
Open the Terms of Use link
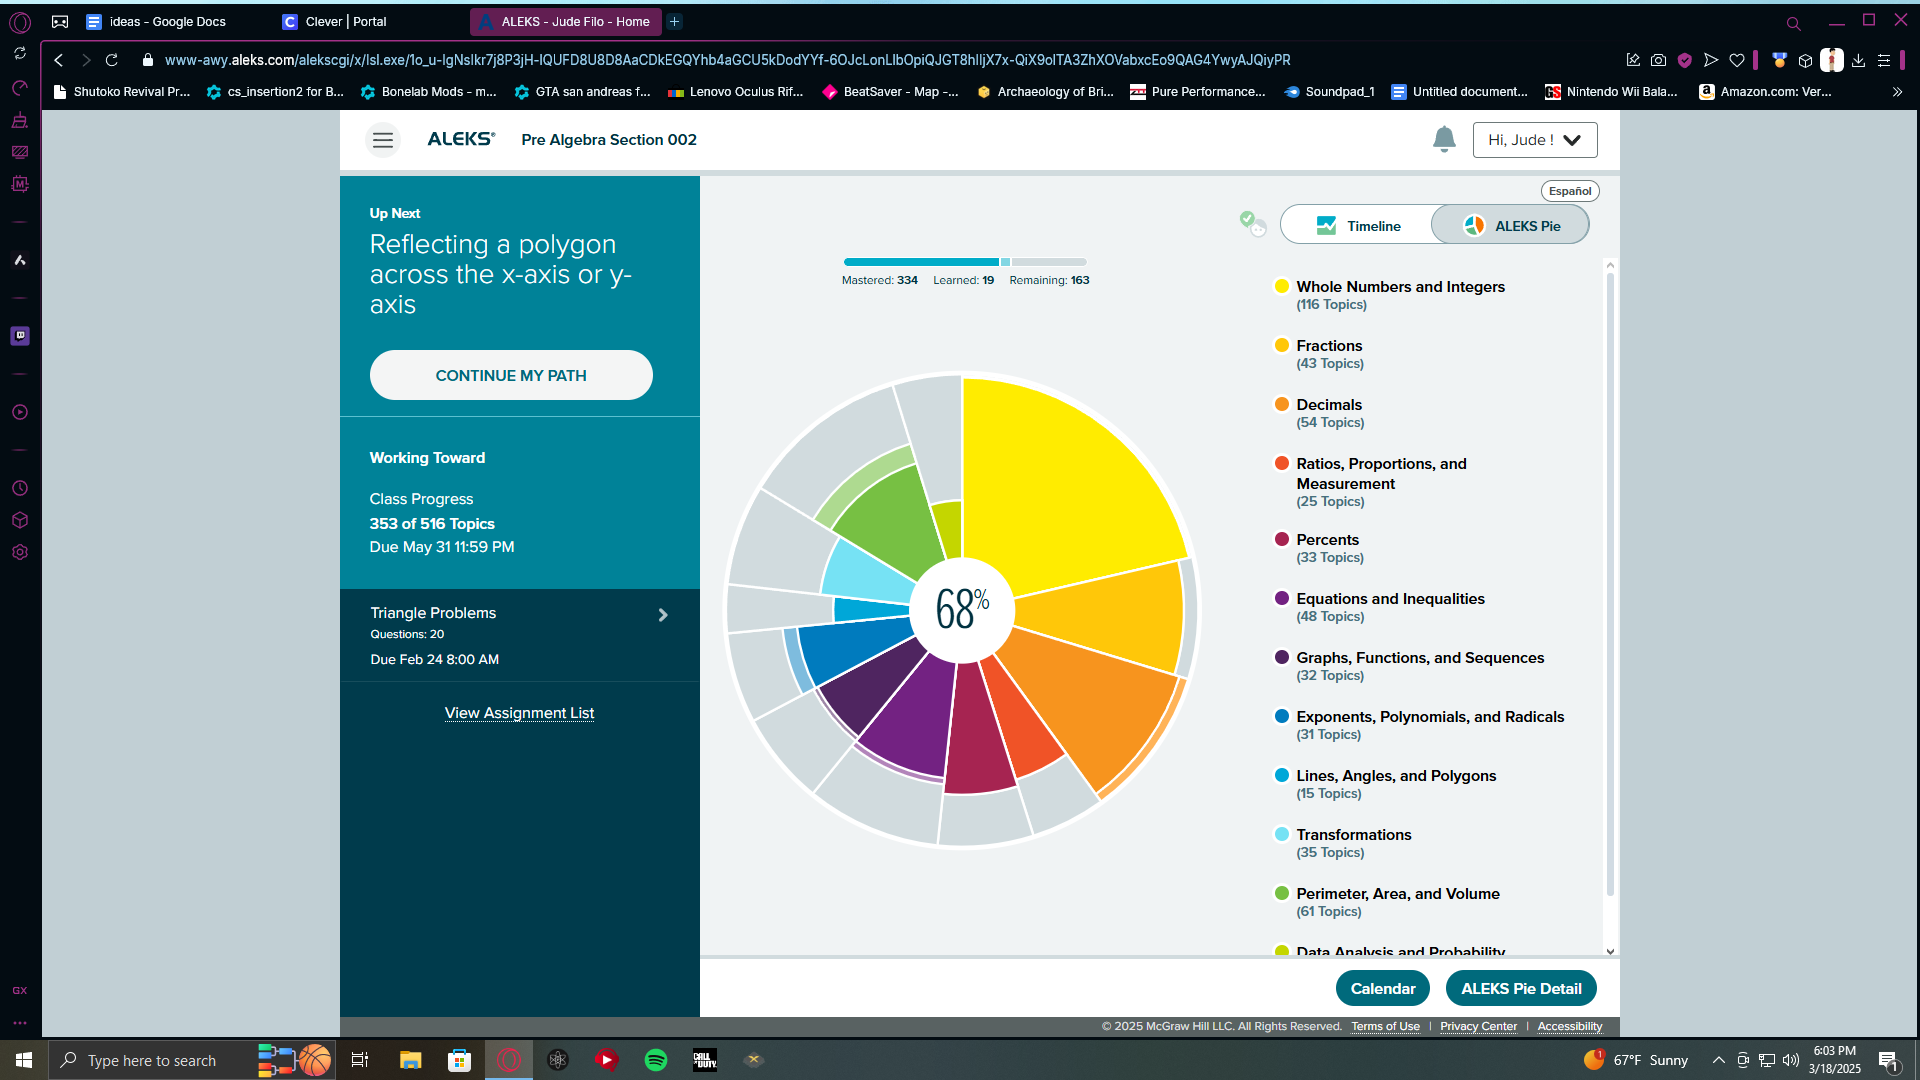(1385, 1026)
